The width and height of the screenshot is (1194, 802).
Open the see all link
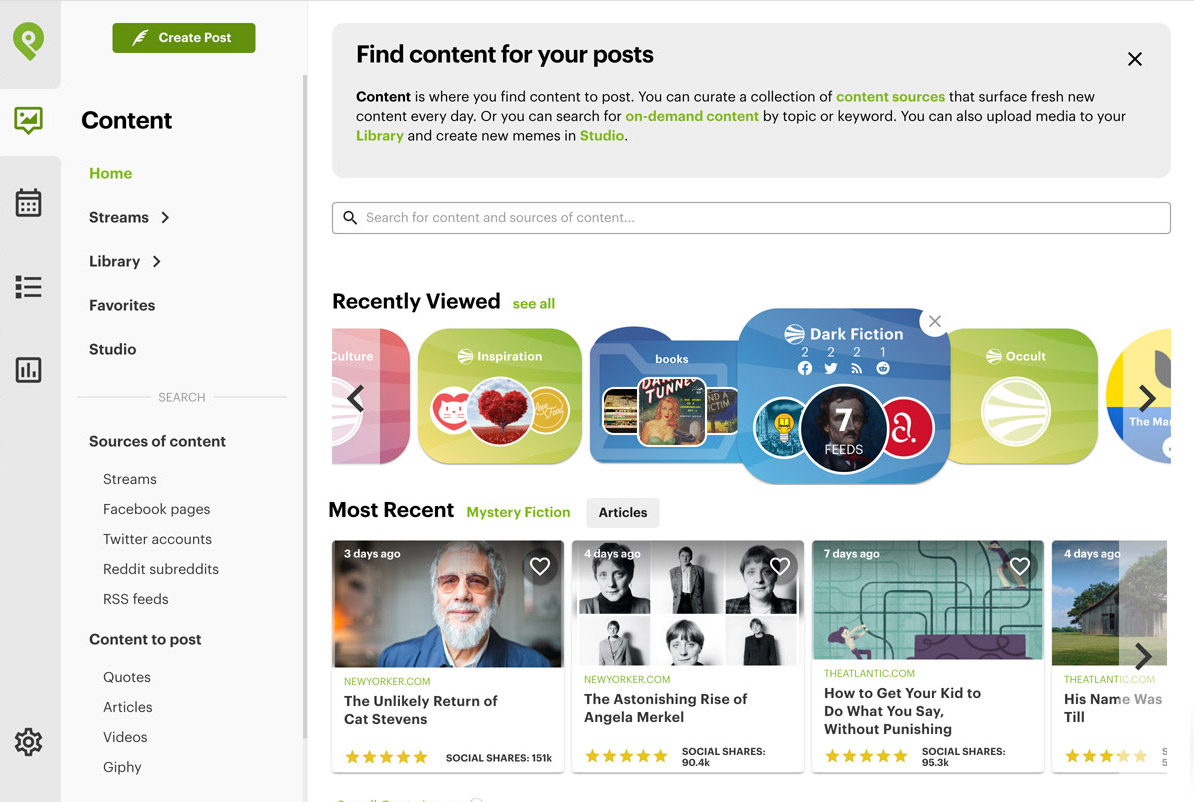point(534,304)
